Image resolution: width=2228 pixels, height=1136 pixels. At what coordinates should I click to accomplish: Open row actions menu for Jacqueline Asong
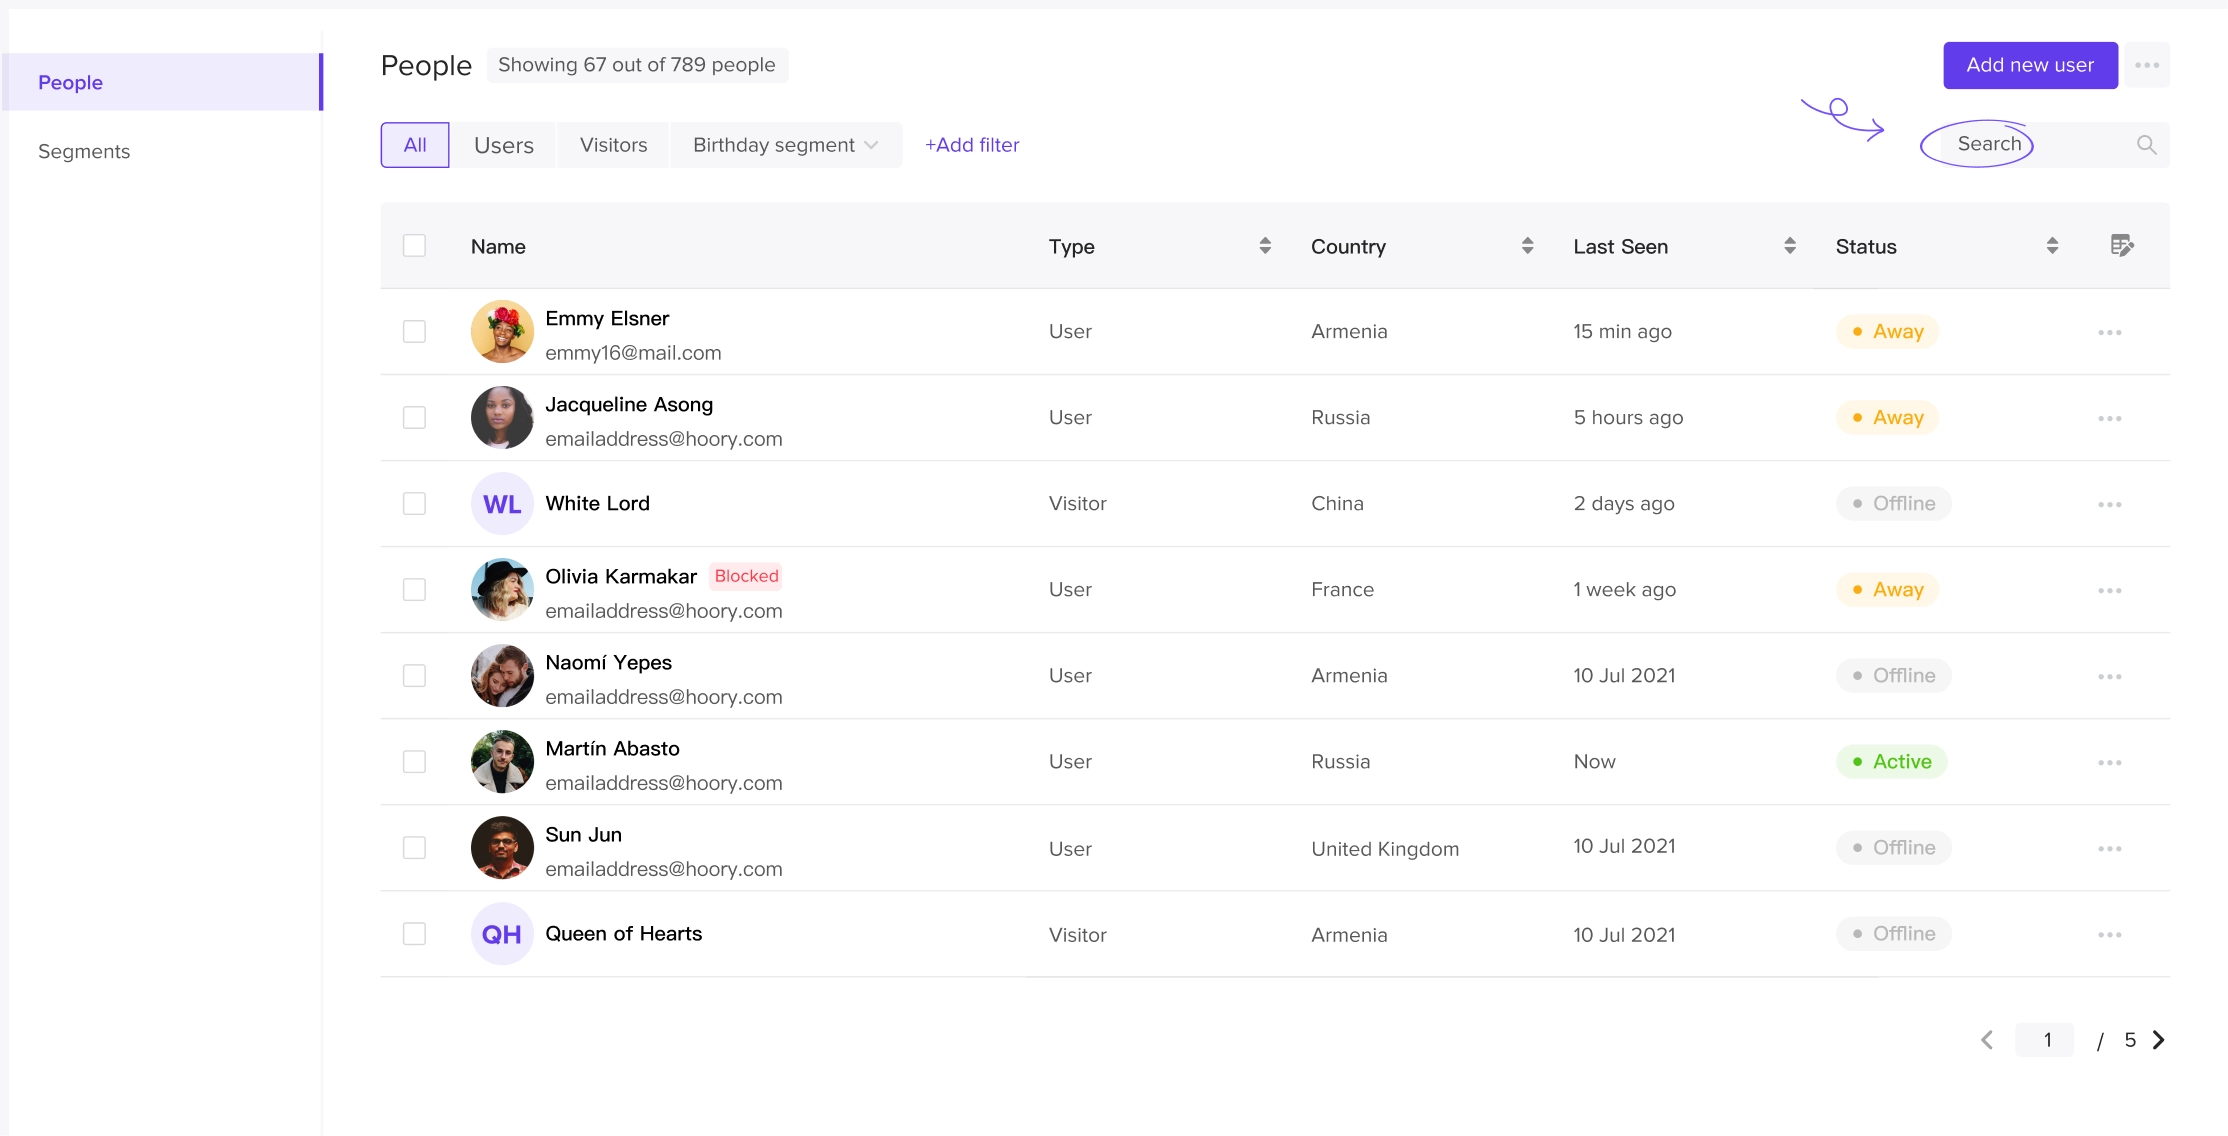coord(2110,418)
